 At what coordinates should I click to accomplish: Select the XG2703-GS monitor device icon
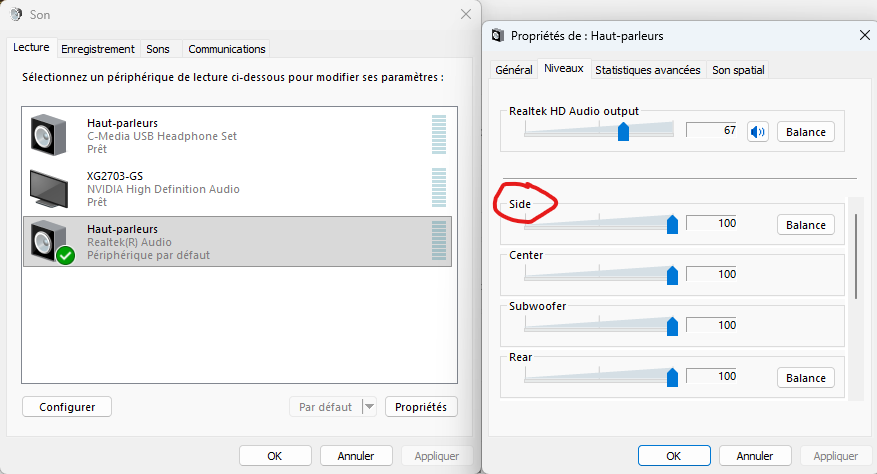(x=49, y=187)
